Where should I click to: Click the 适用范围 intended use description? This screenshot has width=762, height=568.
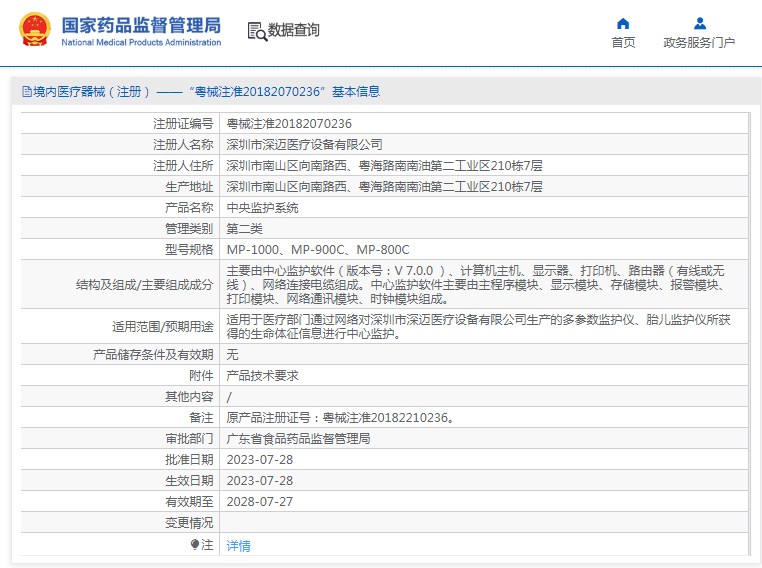[x=479, y=327]
